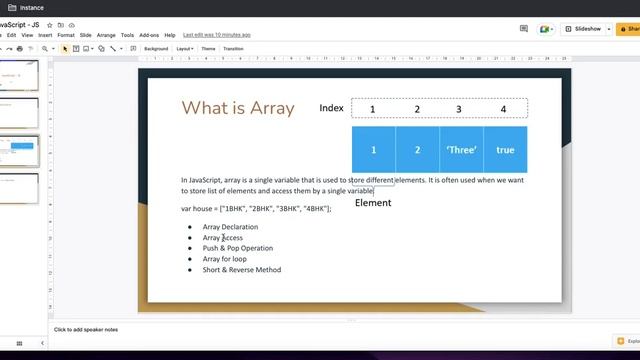Click the 'Element' label text
The height and width of the screenshot is (360, 640).
[373, 203]
